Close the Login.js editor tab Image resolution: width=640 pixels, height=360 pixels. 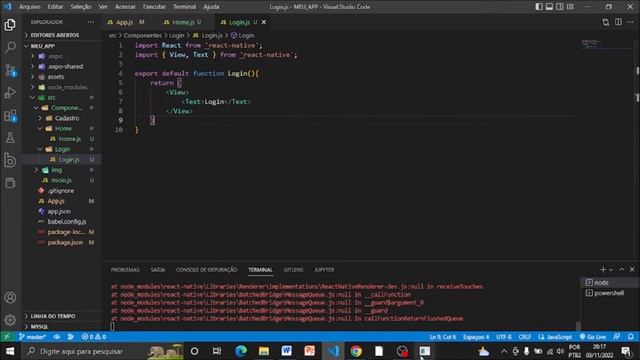tap(264, 22)
